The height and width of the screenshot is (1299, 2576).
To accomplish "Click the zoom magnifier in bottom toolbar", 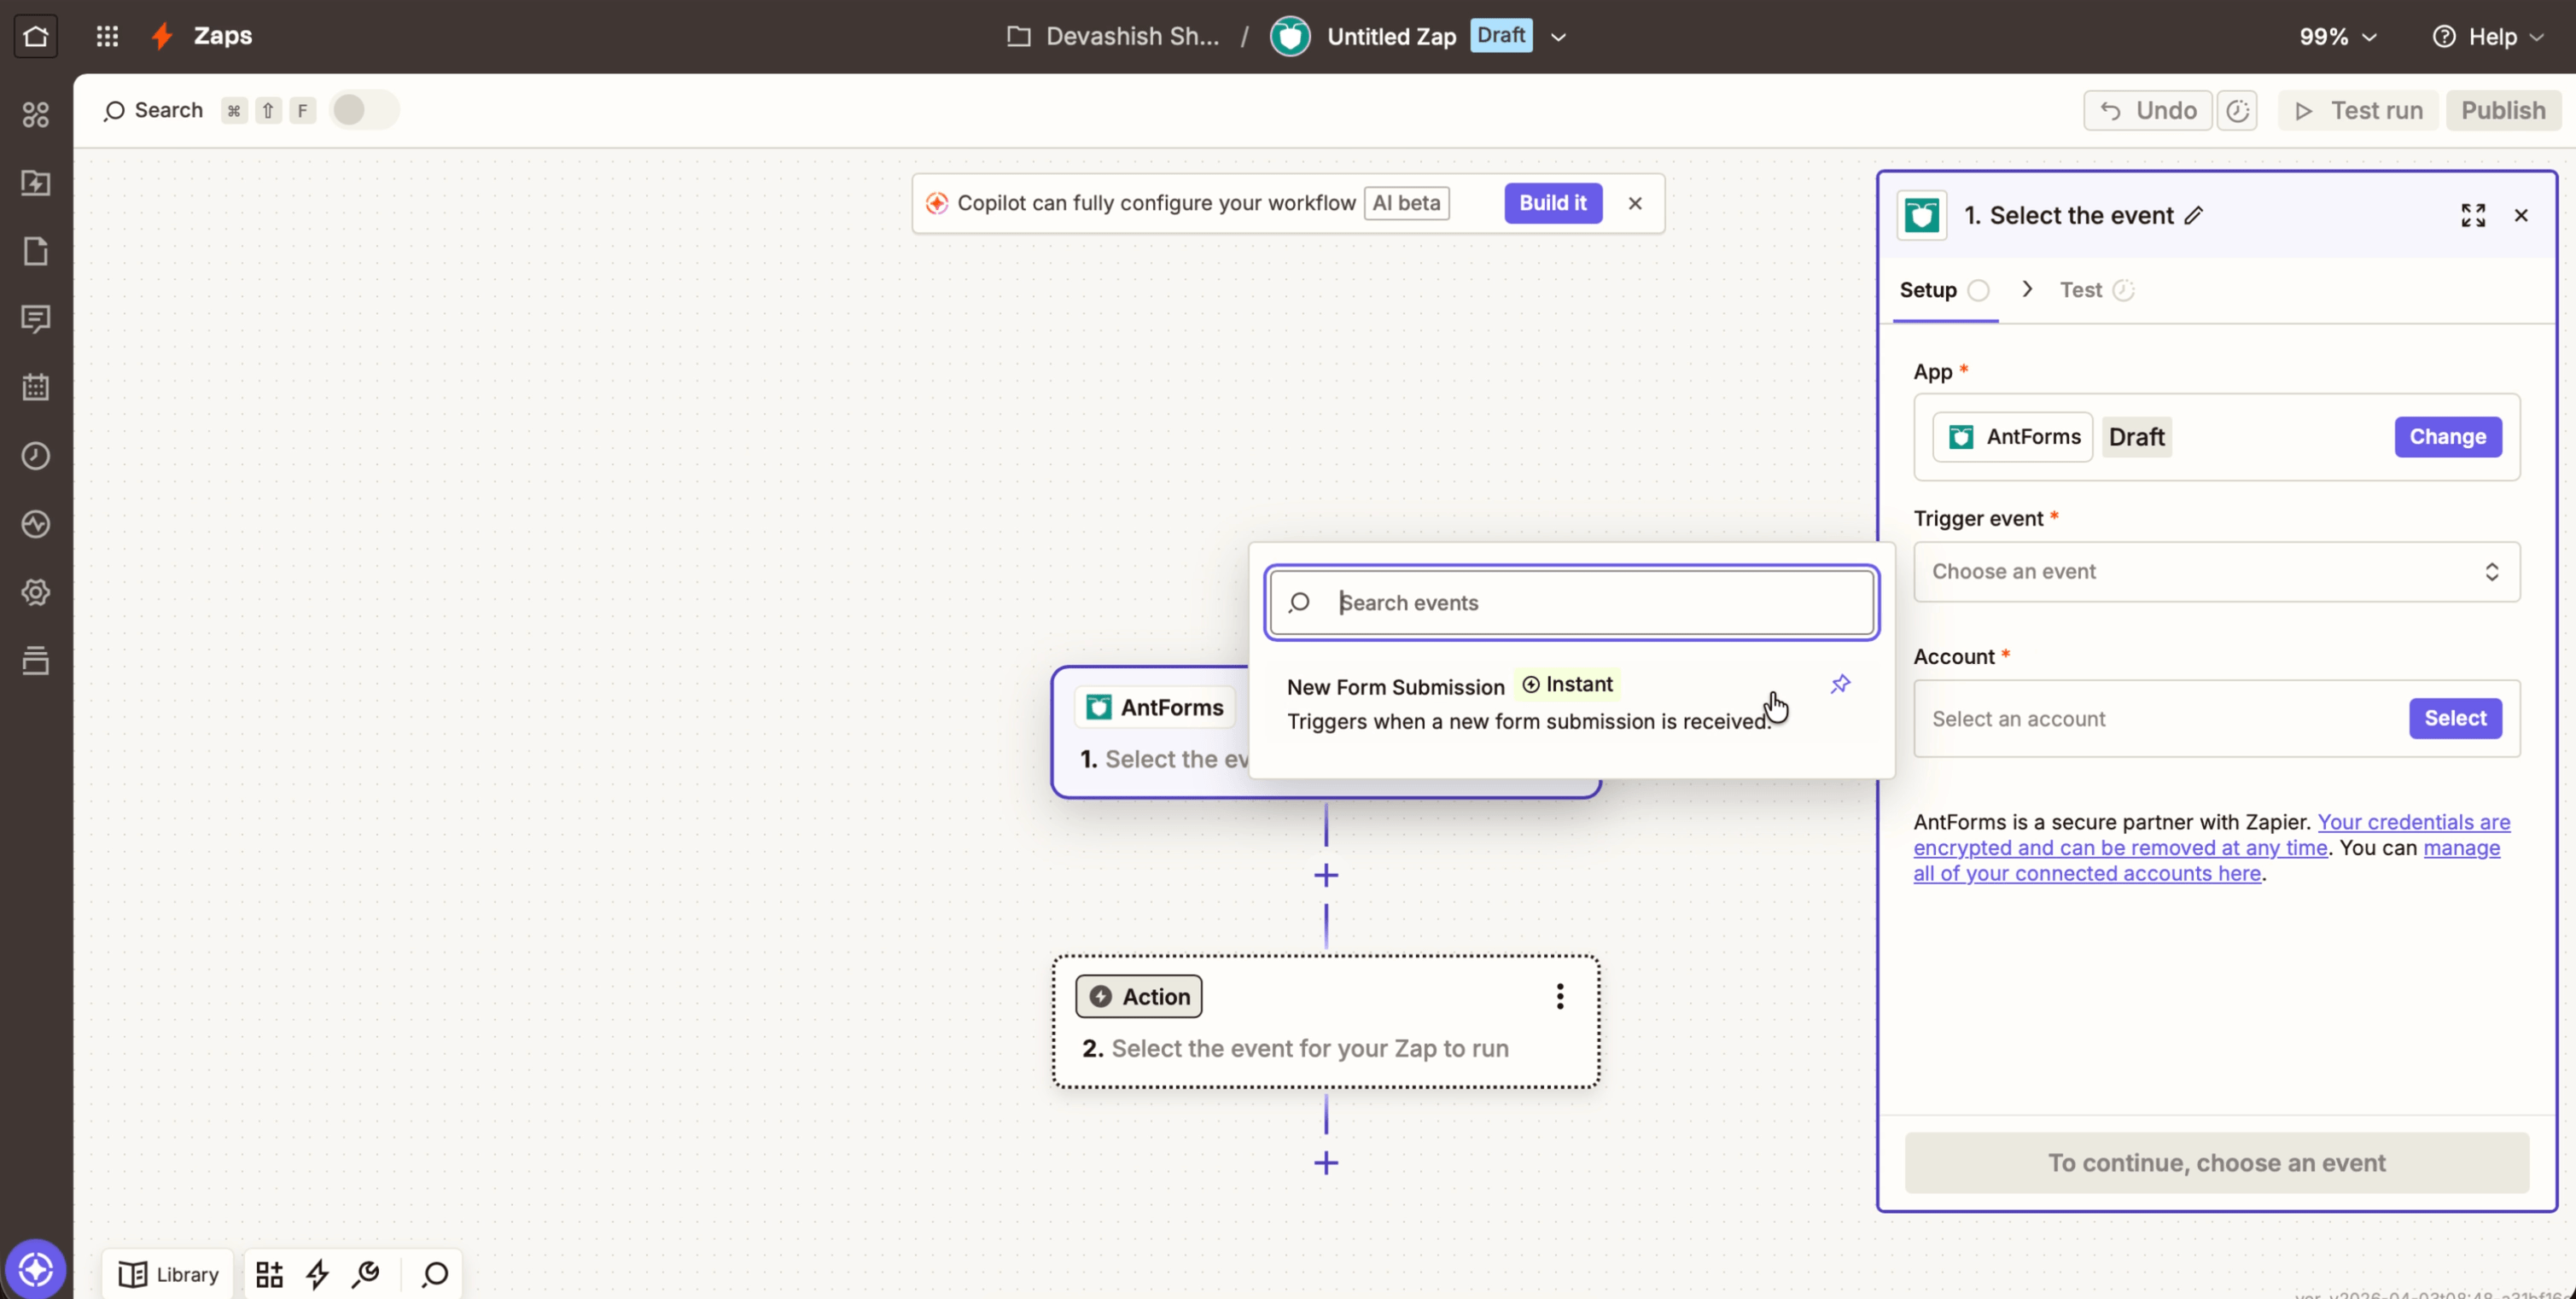I will click(x=434, y=1274).
